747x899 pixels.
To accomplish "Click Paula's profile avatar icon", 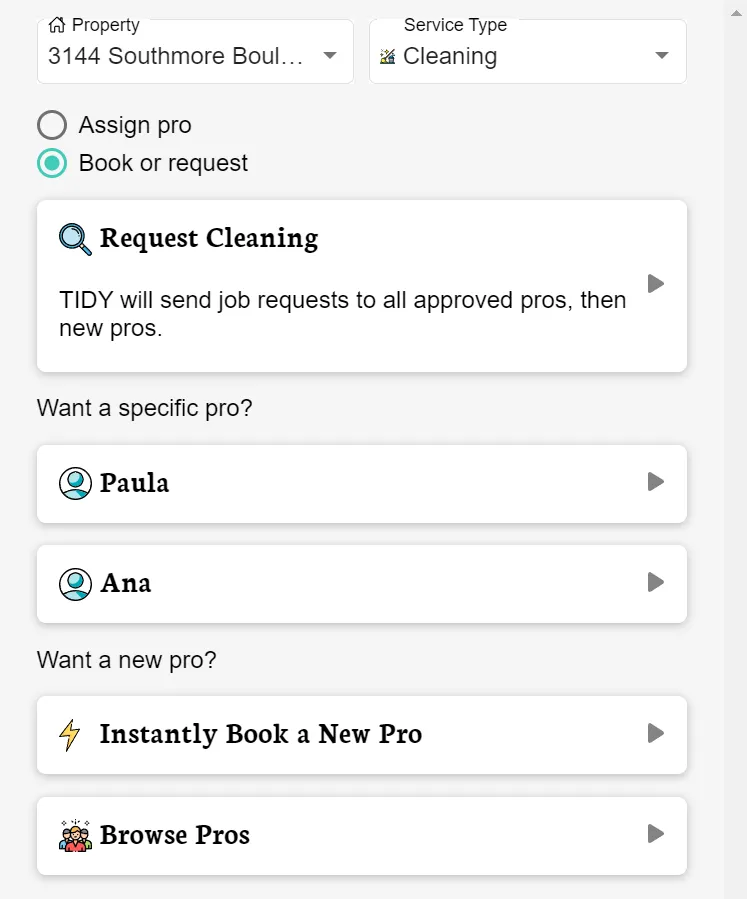I will pos(75,483).
